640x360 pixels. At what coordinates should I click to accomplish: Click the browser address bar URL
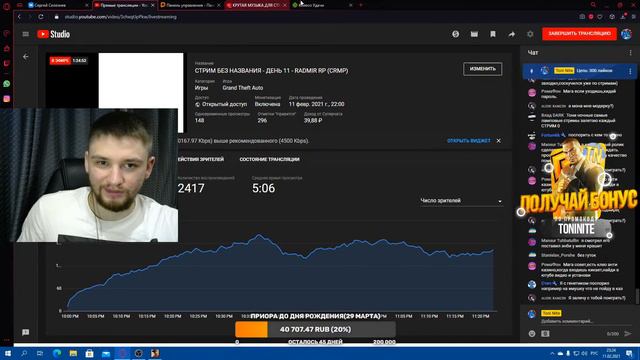120,17
